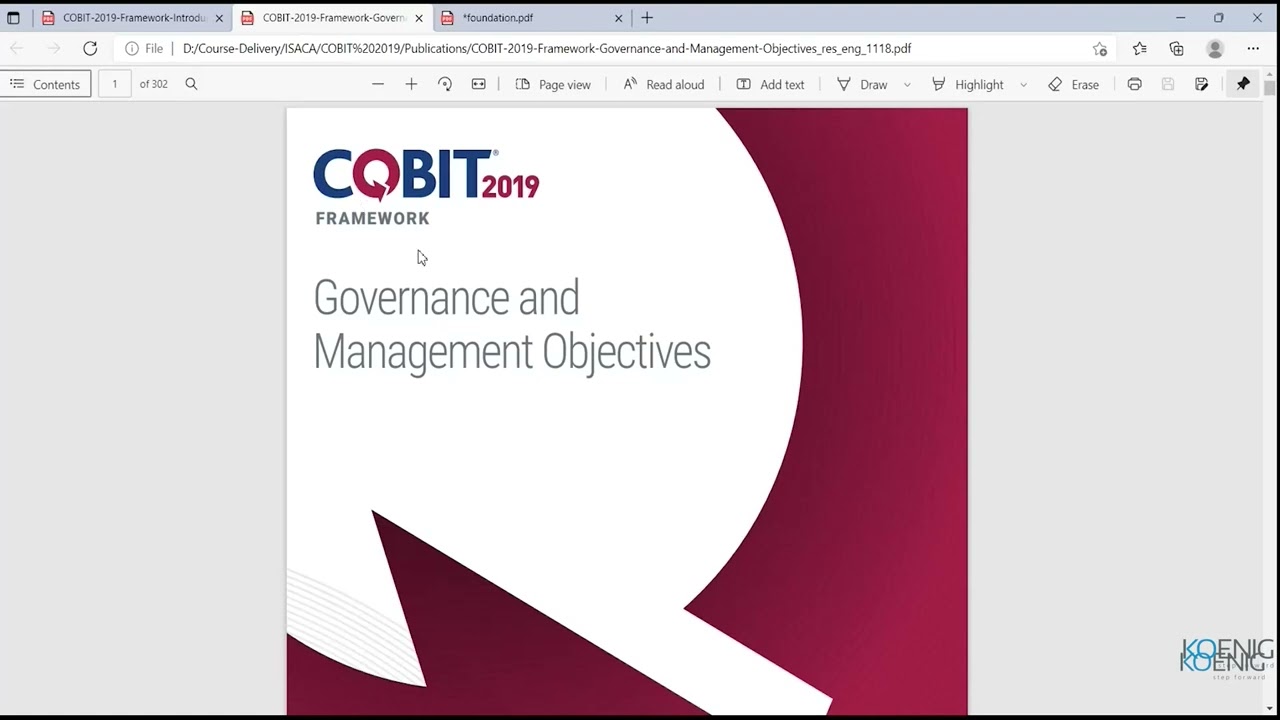Toggle fit to width icon
This screenshot has width=1280, height=720.
point(479,84)
